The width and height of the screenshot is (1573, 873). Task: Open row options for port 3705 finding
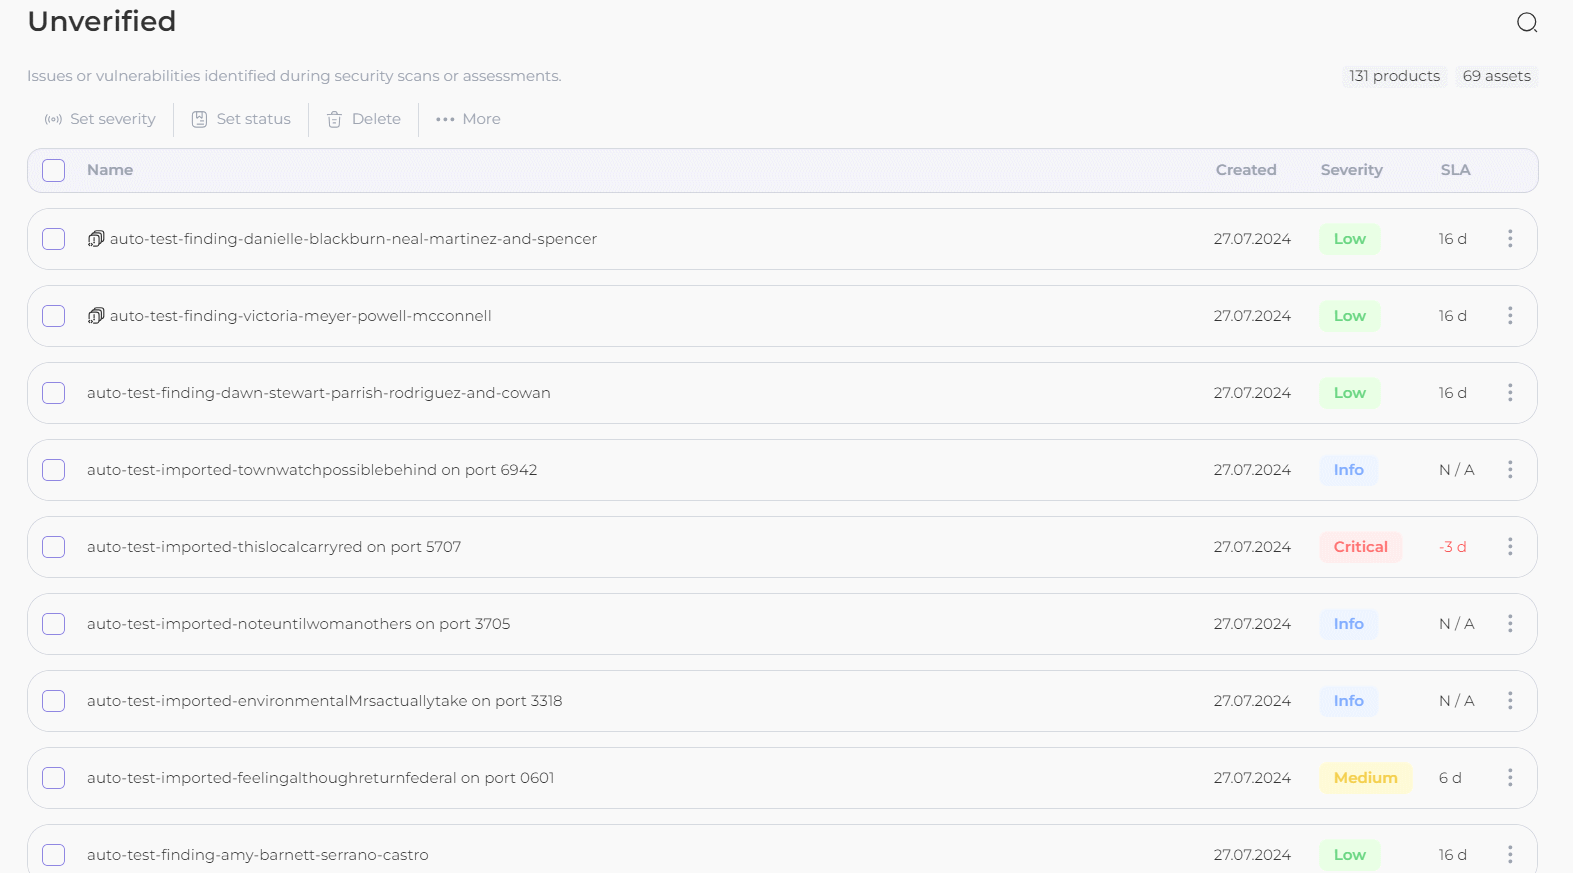1509,624
